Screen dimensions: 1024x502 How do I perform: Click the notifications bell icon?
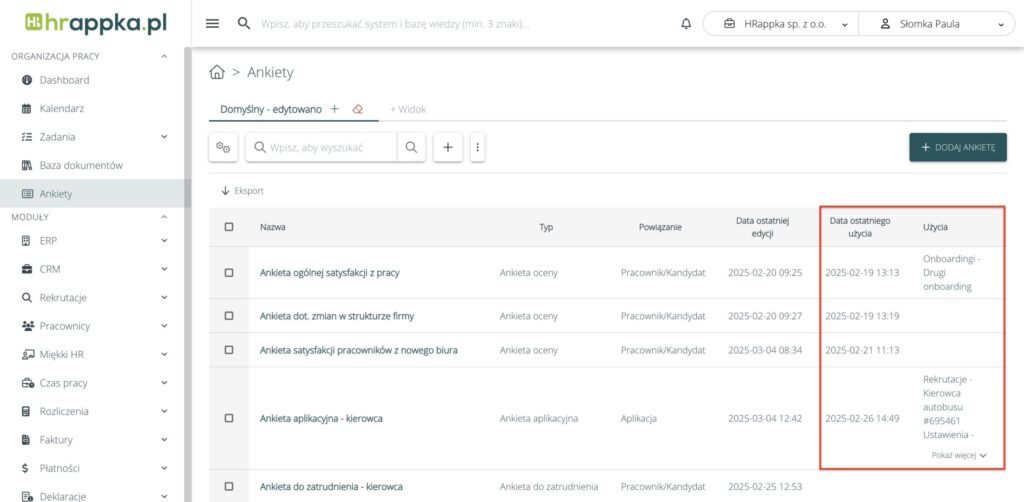[x=685, y=24]
